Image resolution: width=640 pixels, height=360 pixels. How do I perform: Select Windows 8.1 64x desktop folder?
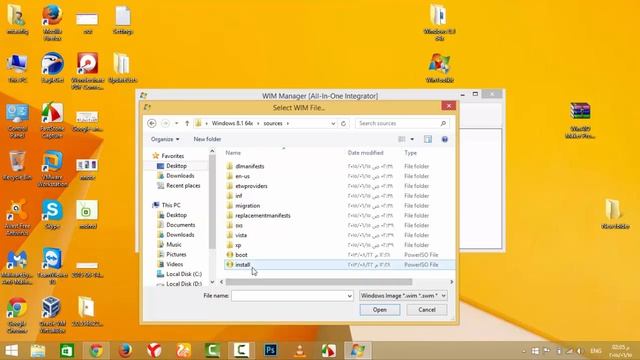pyautogui.click(x=440, y=22)
